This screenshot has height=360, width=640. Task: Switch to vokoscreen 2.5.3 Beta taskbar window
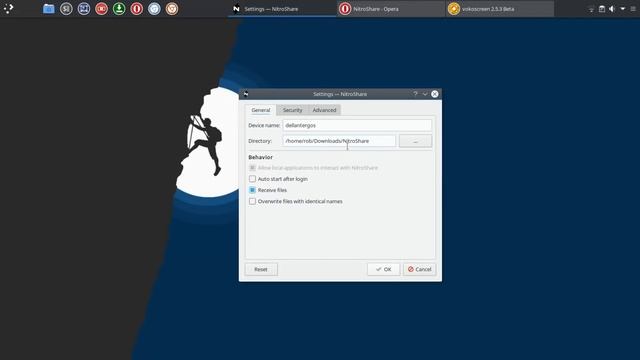coord(500,9)
